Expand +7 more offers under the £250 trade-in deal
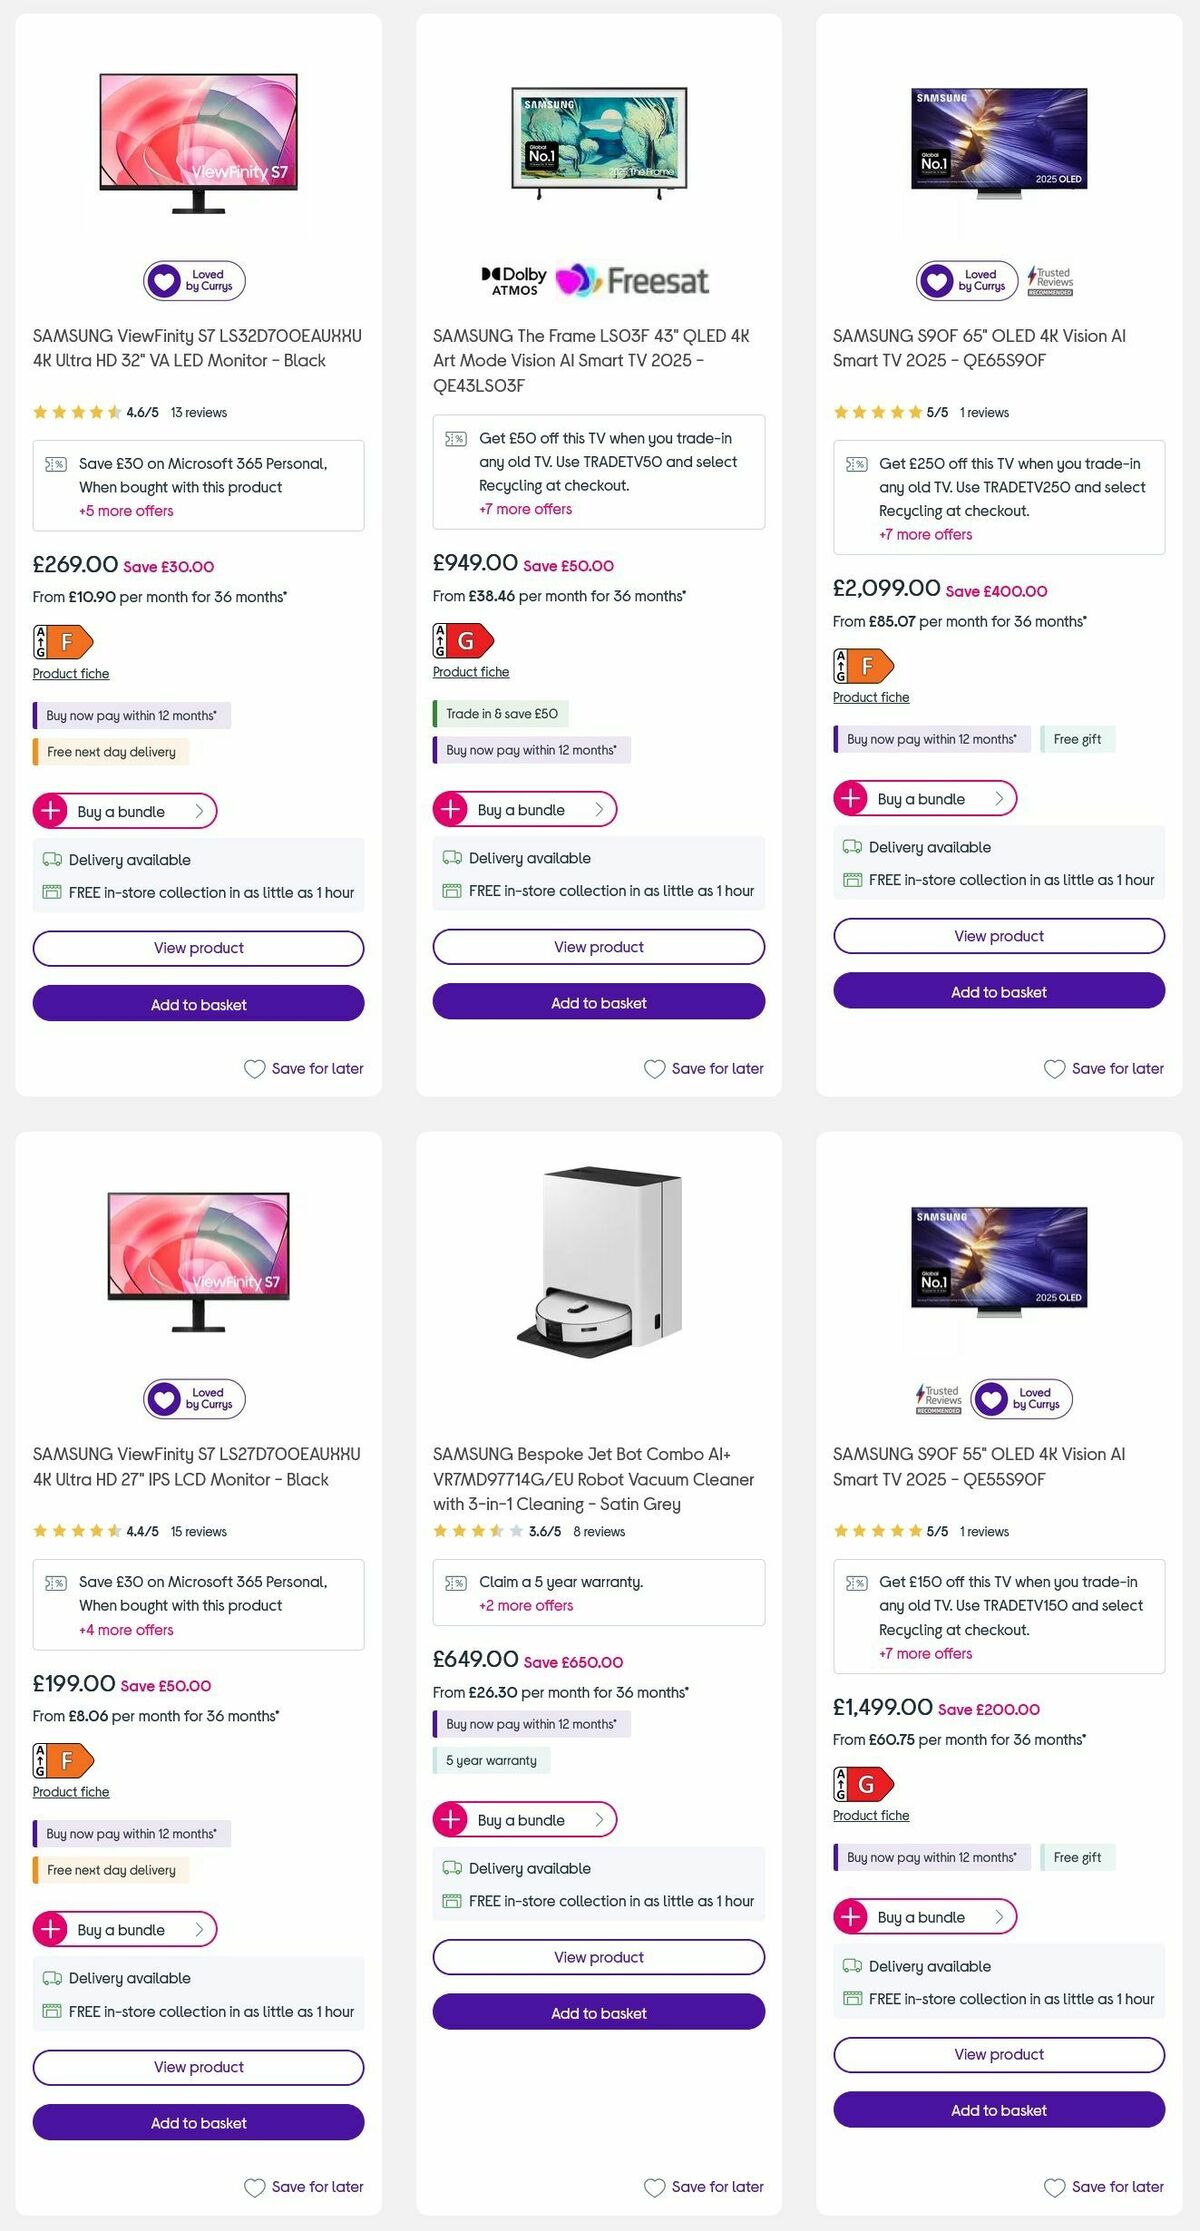This screenshot has width=1200, height=2231. 925,534
